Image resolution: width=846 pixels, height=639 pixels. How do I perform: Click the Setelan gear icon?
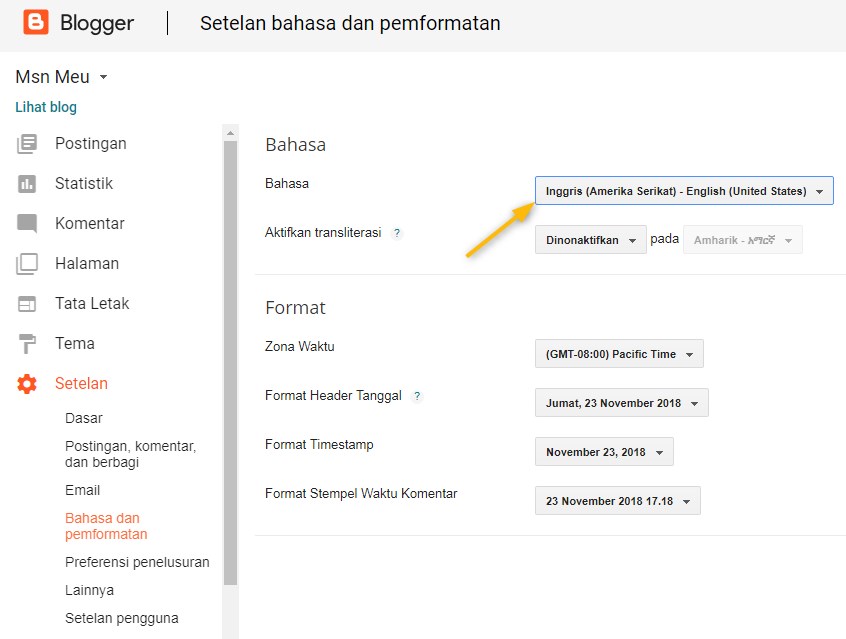click(27, 383)
